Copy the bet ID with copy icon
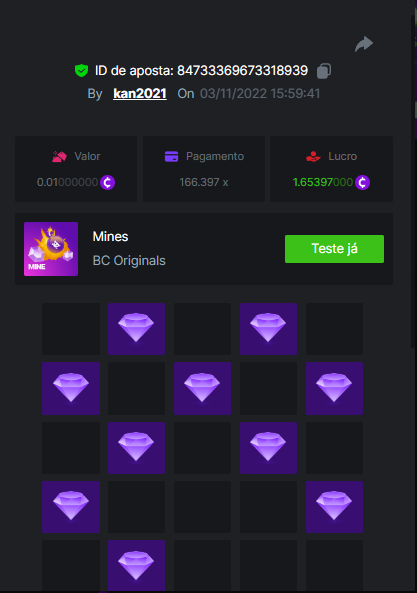This screenshot has width=417, height=593. pyautogui.click(x=324, y=71)
